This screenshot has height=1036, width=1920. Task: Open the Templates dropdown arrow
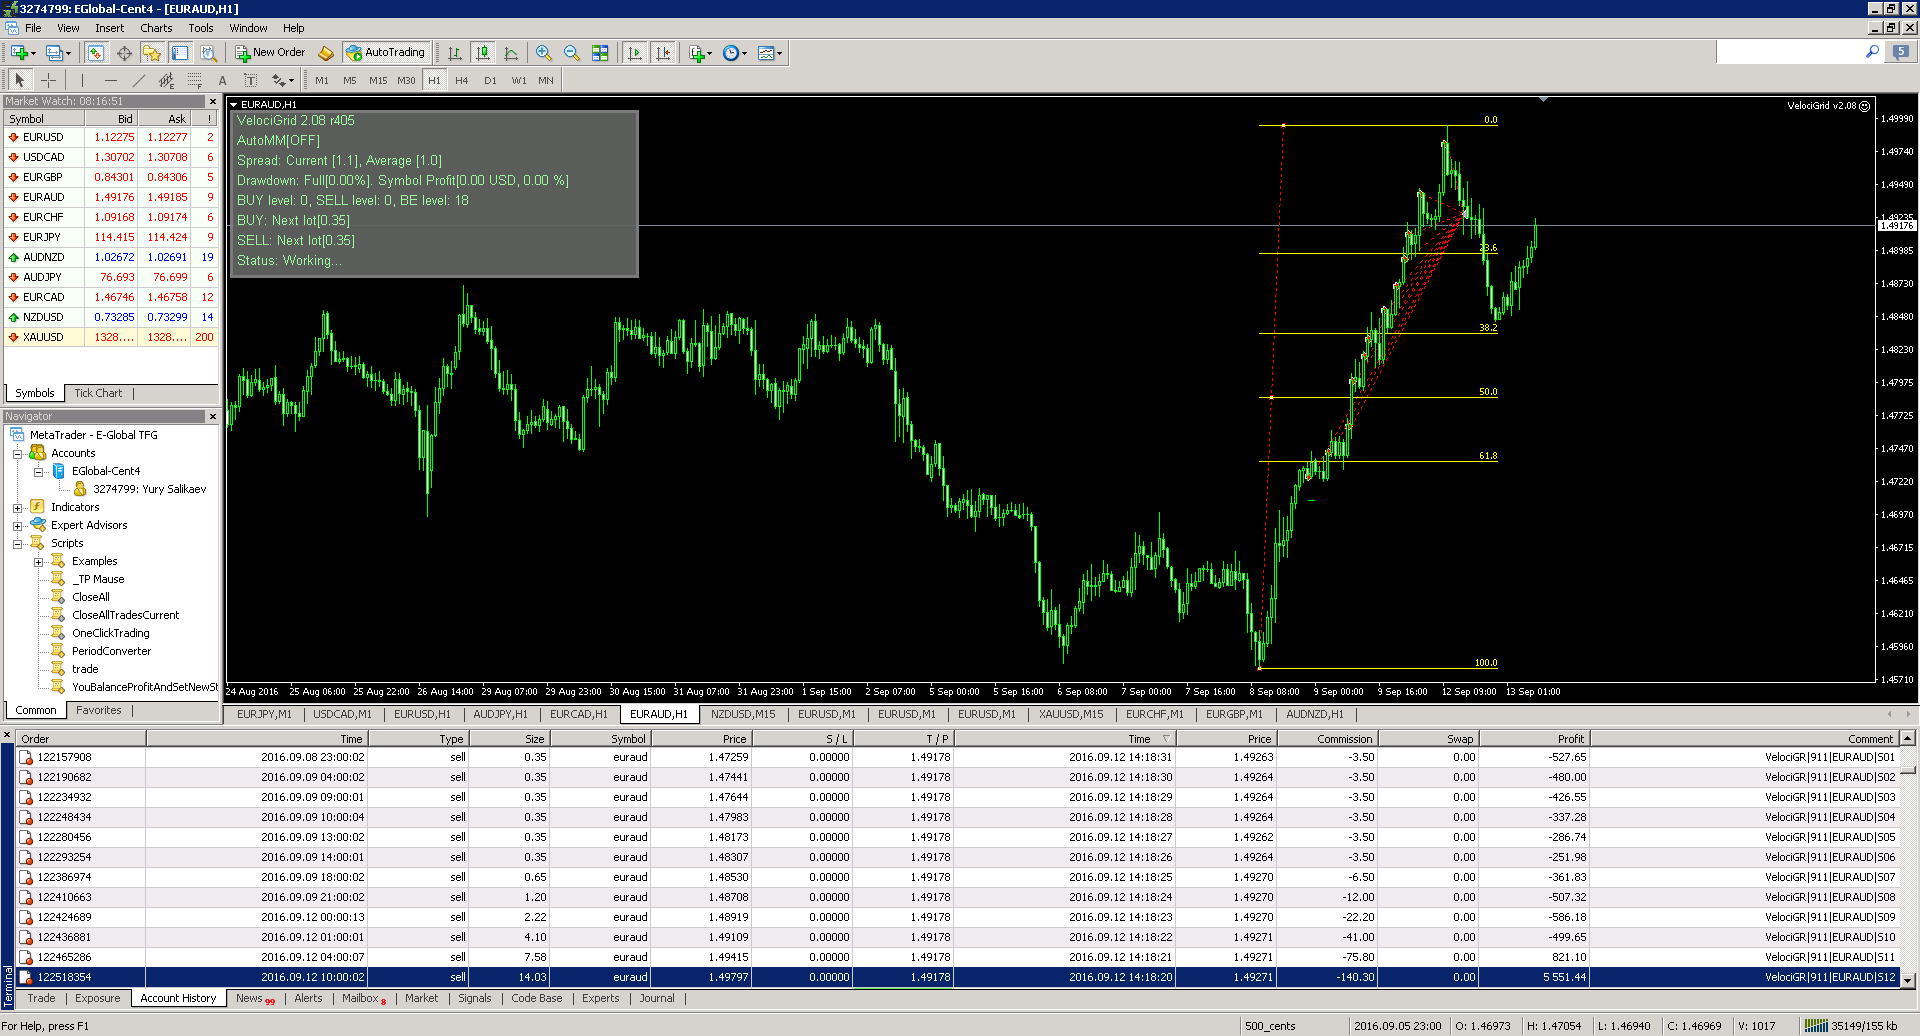coord(780,53)
